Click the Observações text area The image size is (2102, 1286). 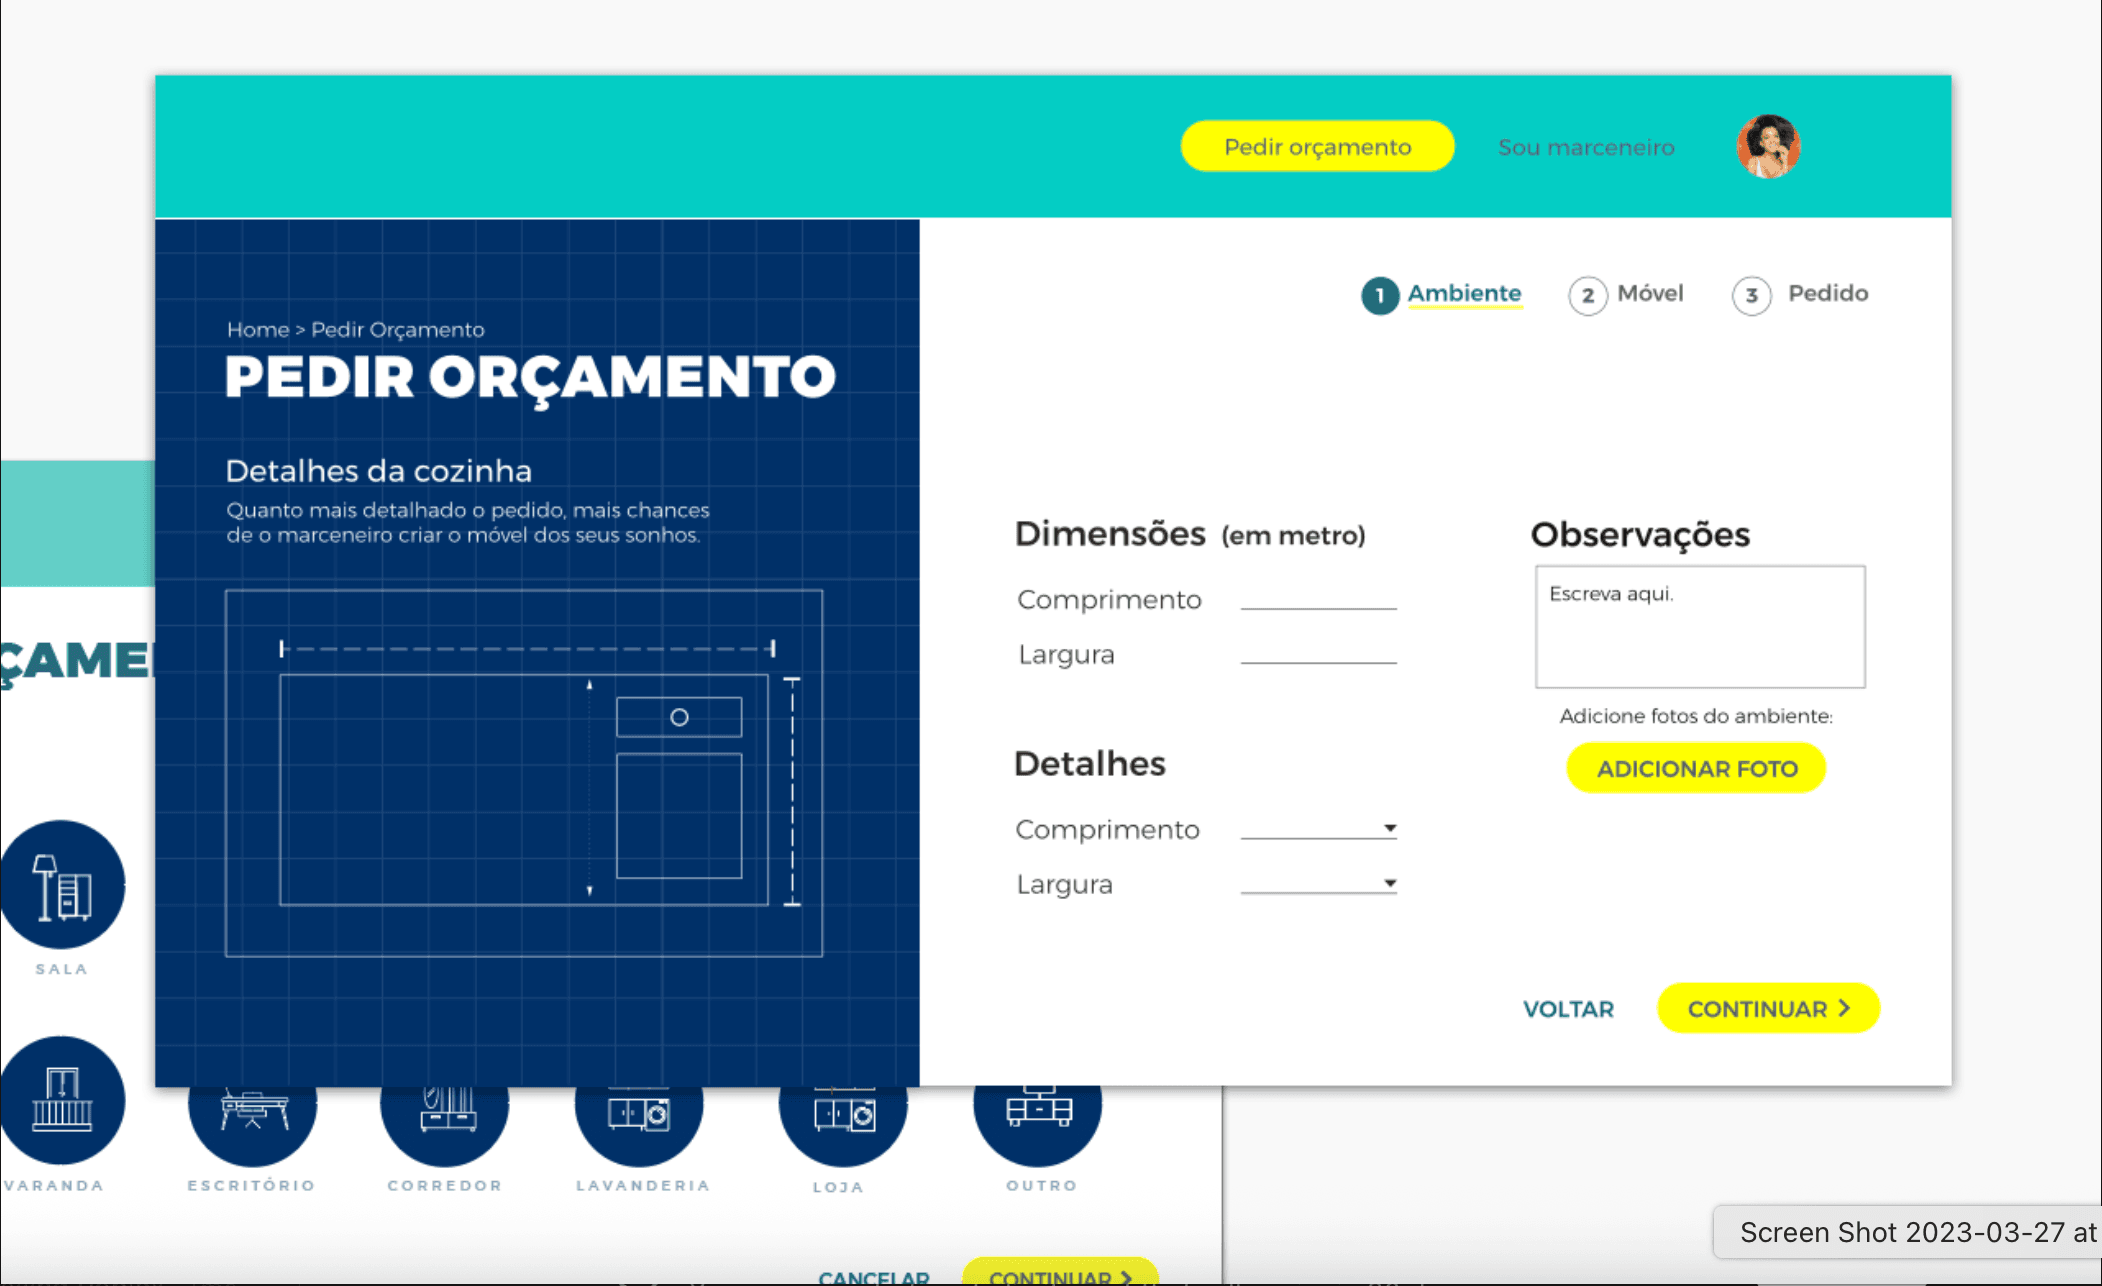coord(1700,627)
